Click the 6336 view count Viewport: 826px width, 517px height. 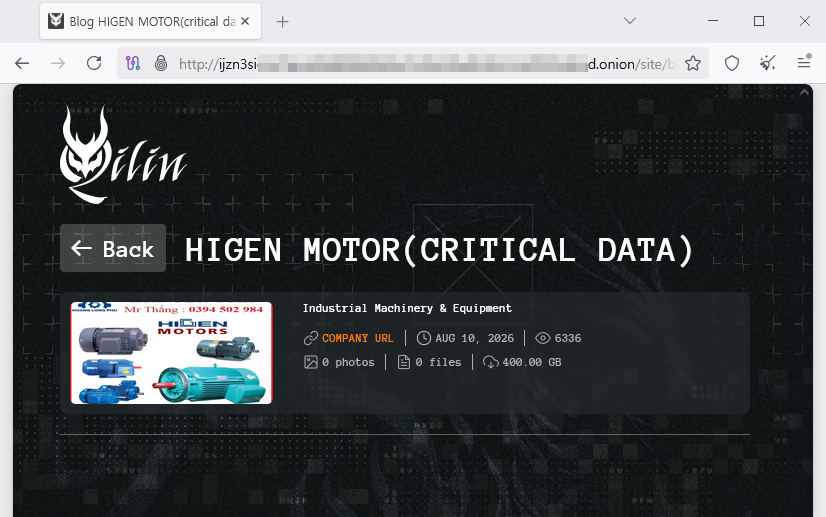pos(568,338)
